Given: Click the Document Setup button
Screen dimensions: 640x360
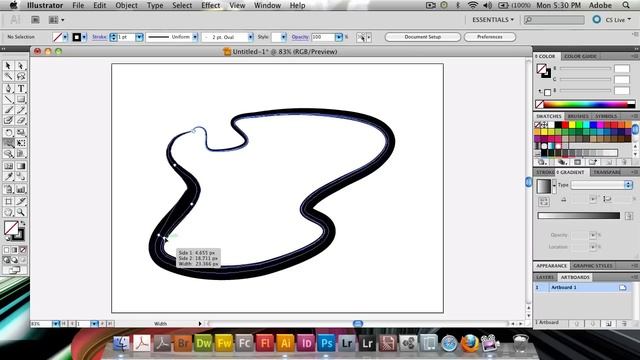Looking at the screenshot, I should pyautogui.click(x=422, y=37).
